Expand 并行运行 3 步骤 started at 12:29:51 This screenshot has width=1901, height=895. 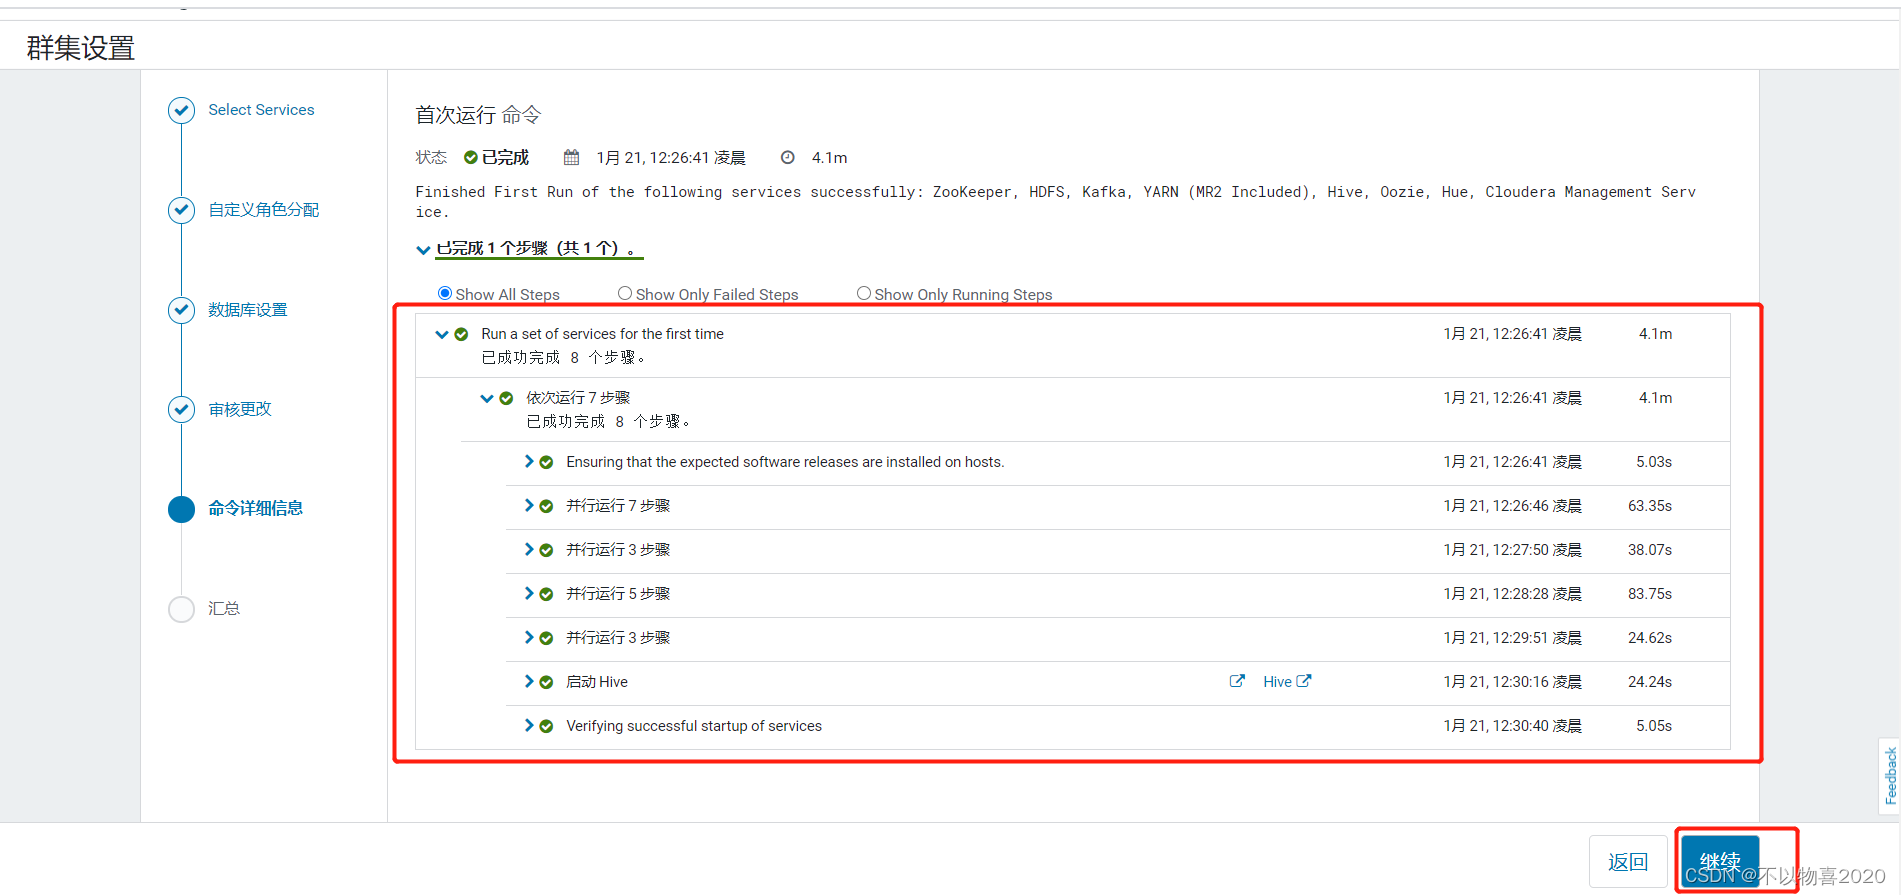529,637
